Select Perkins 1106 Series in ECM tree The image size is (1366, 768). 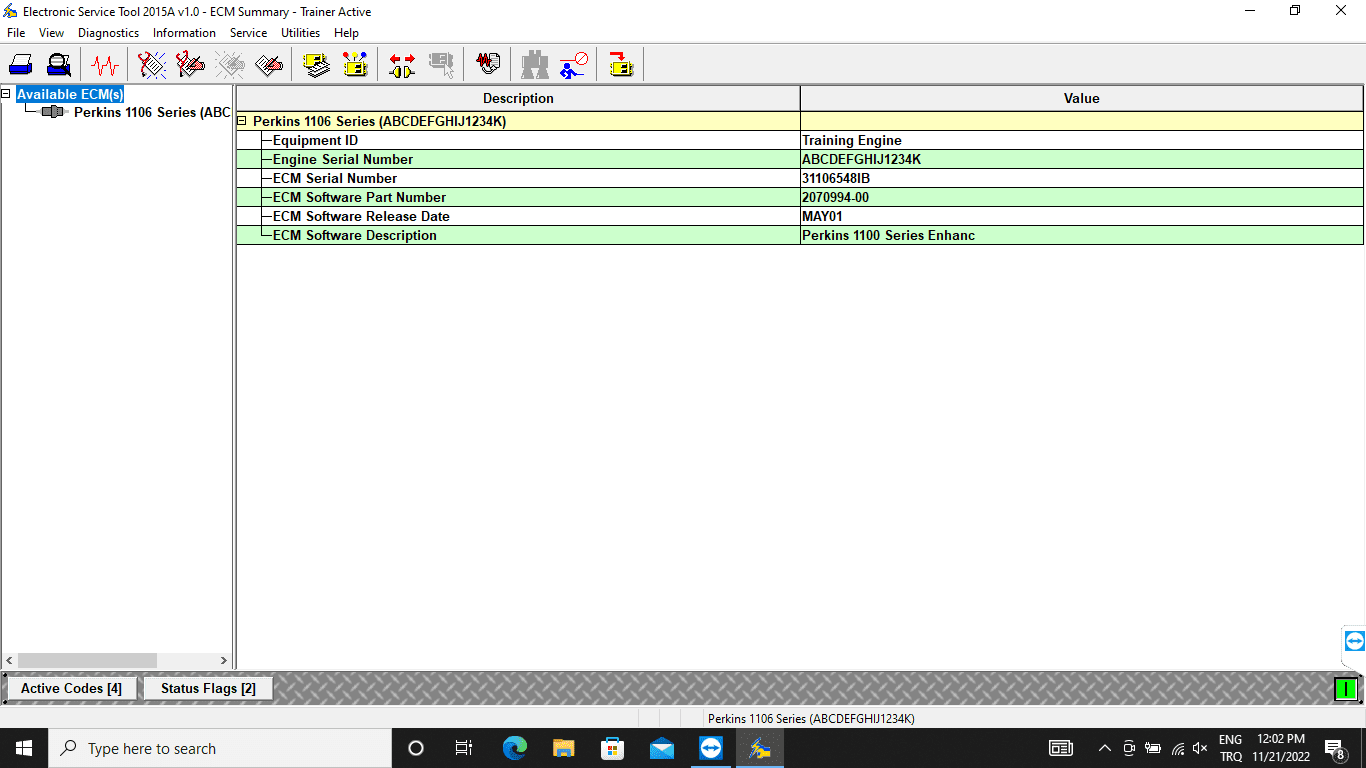(152, 112)
